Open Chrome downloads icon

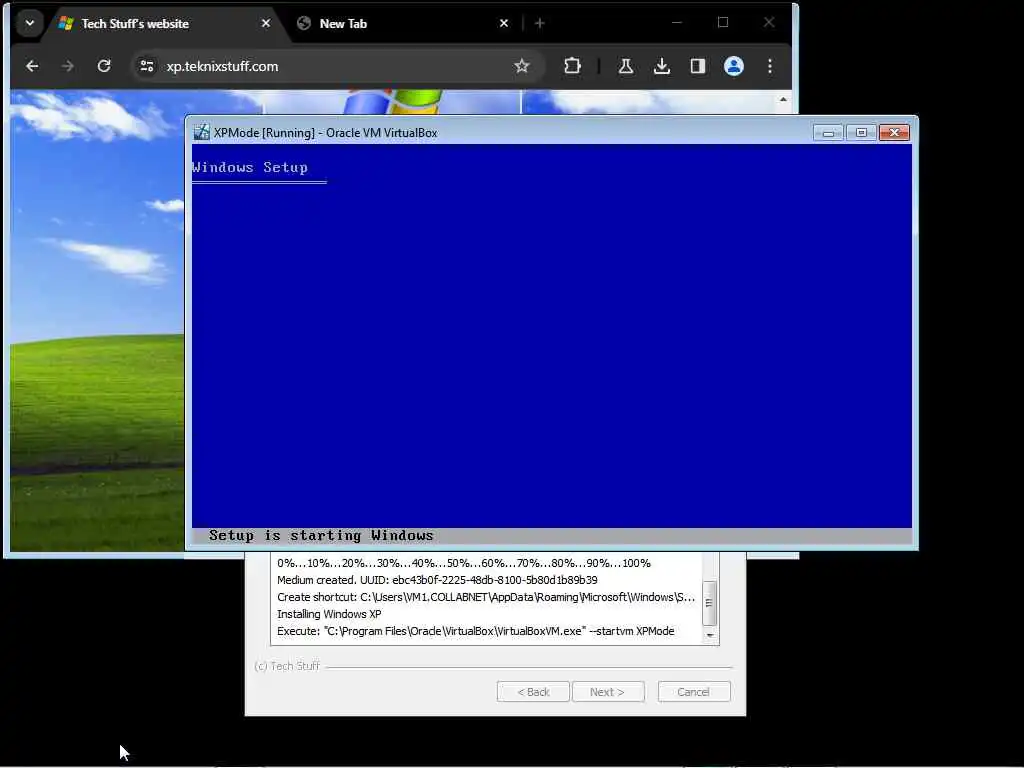pos(662,66)
